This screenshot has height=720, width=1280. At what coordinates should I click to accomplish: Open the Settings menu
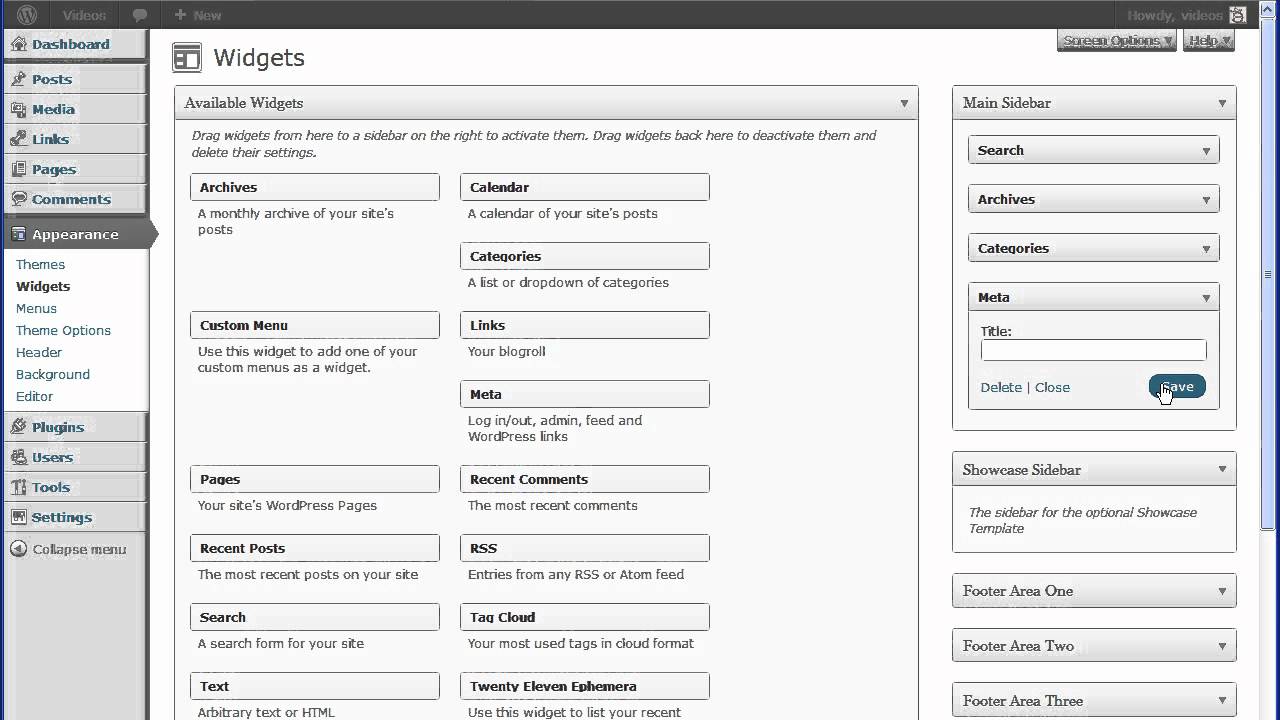pos(75,517)
